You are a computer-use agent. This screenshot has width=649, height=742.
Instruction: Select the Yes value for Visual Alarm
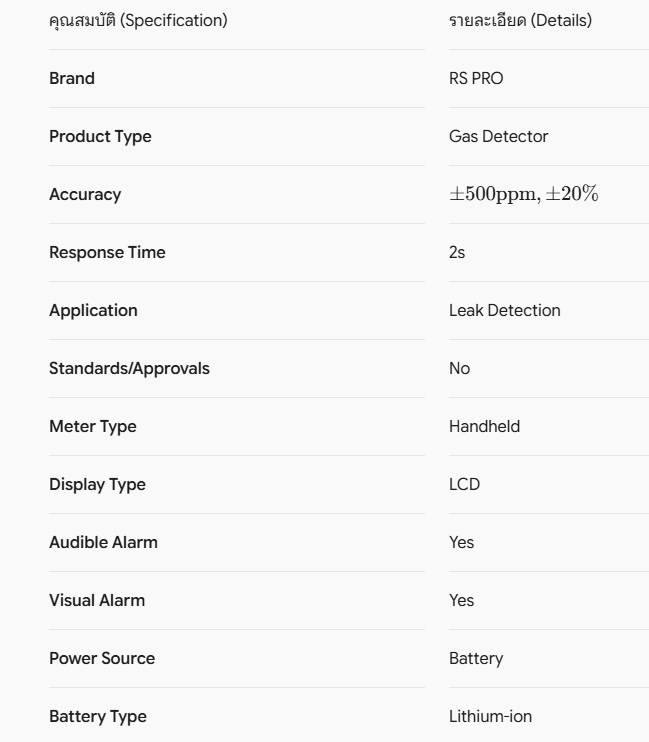(x=462, y=601)
